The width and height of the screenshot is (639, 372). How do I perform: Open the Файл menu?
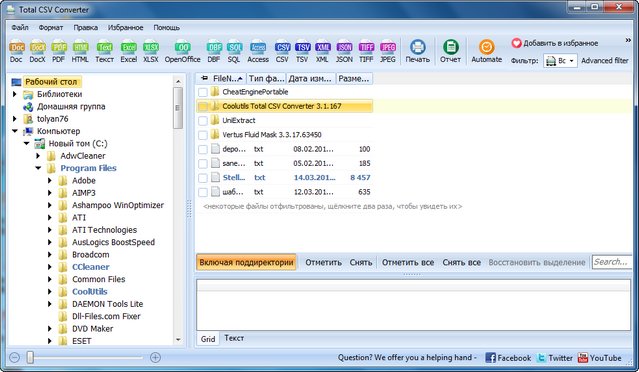(20, 28)
